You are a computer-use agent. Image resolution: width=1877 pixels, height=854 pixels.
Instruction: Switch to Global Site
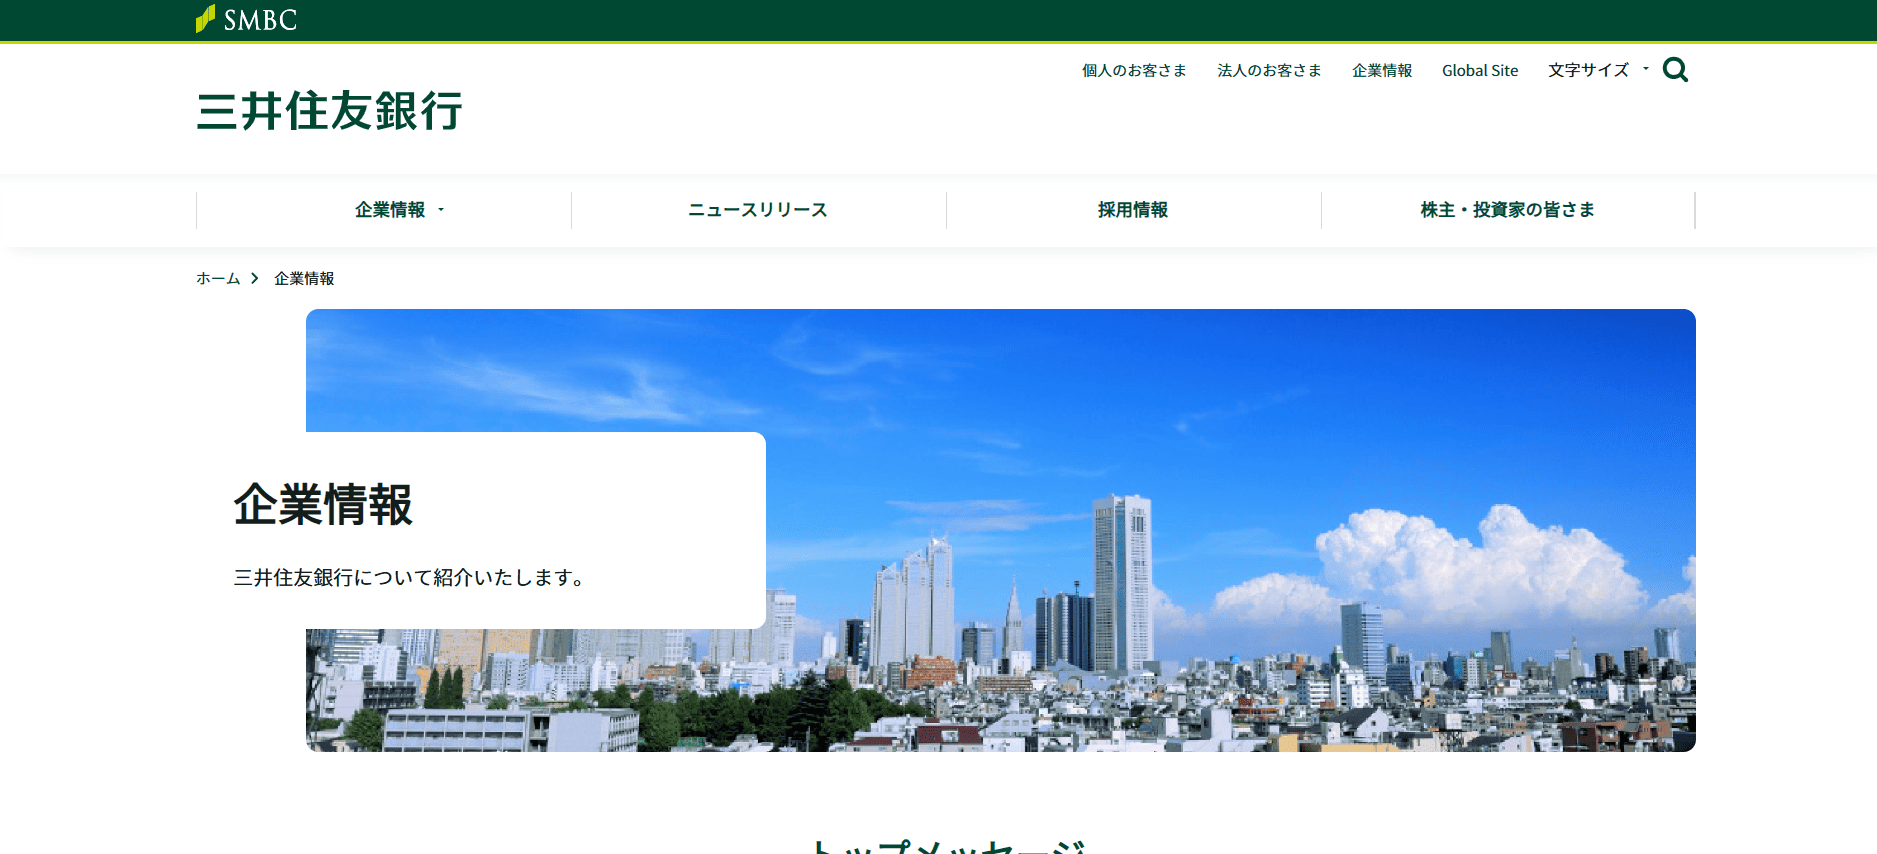tap(1480, 70)
